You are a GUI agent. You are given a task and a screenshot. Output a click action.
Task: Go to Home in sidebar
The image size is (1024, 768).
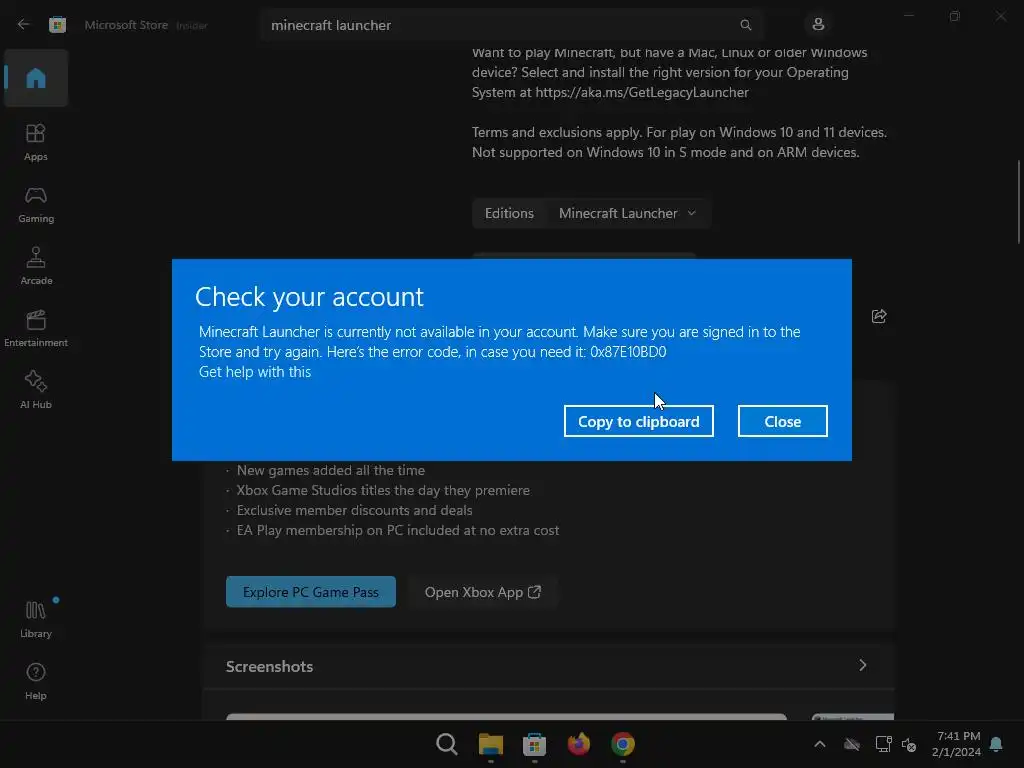(36, 78)
